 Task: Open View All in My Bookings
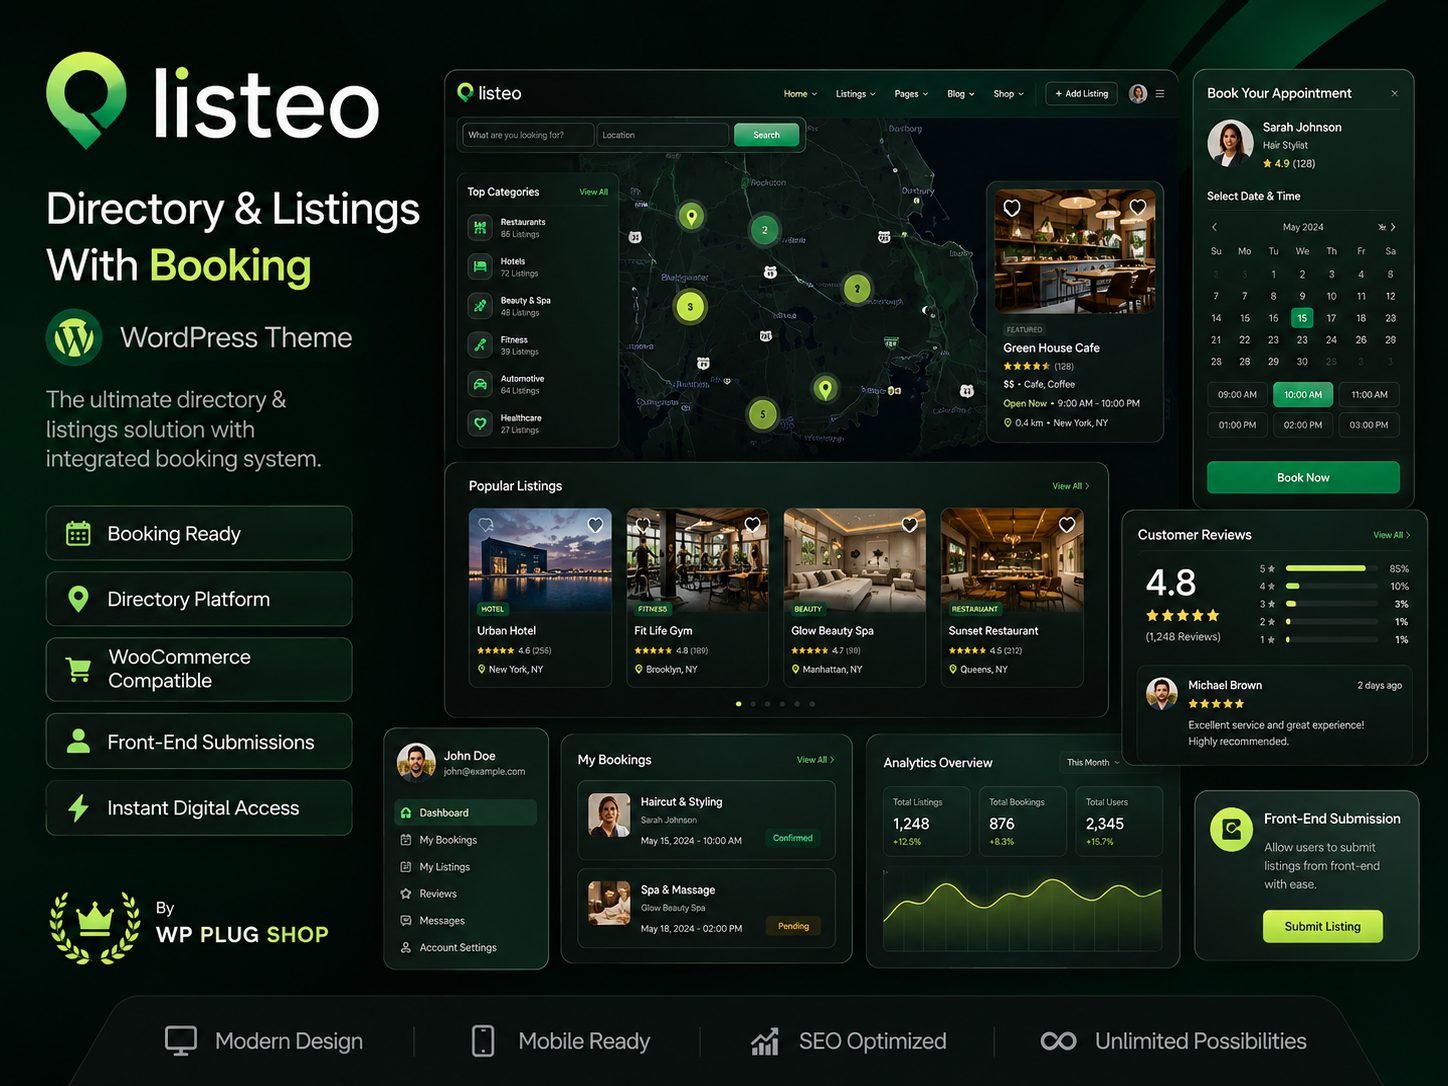coord(815,760)
